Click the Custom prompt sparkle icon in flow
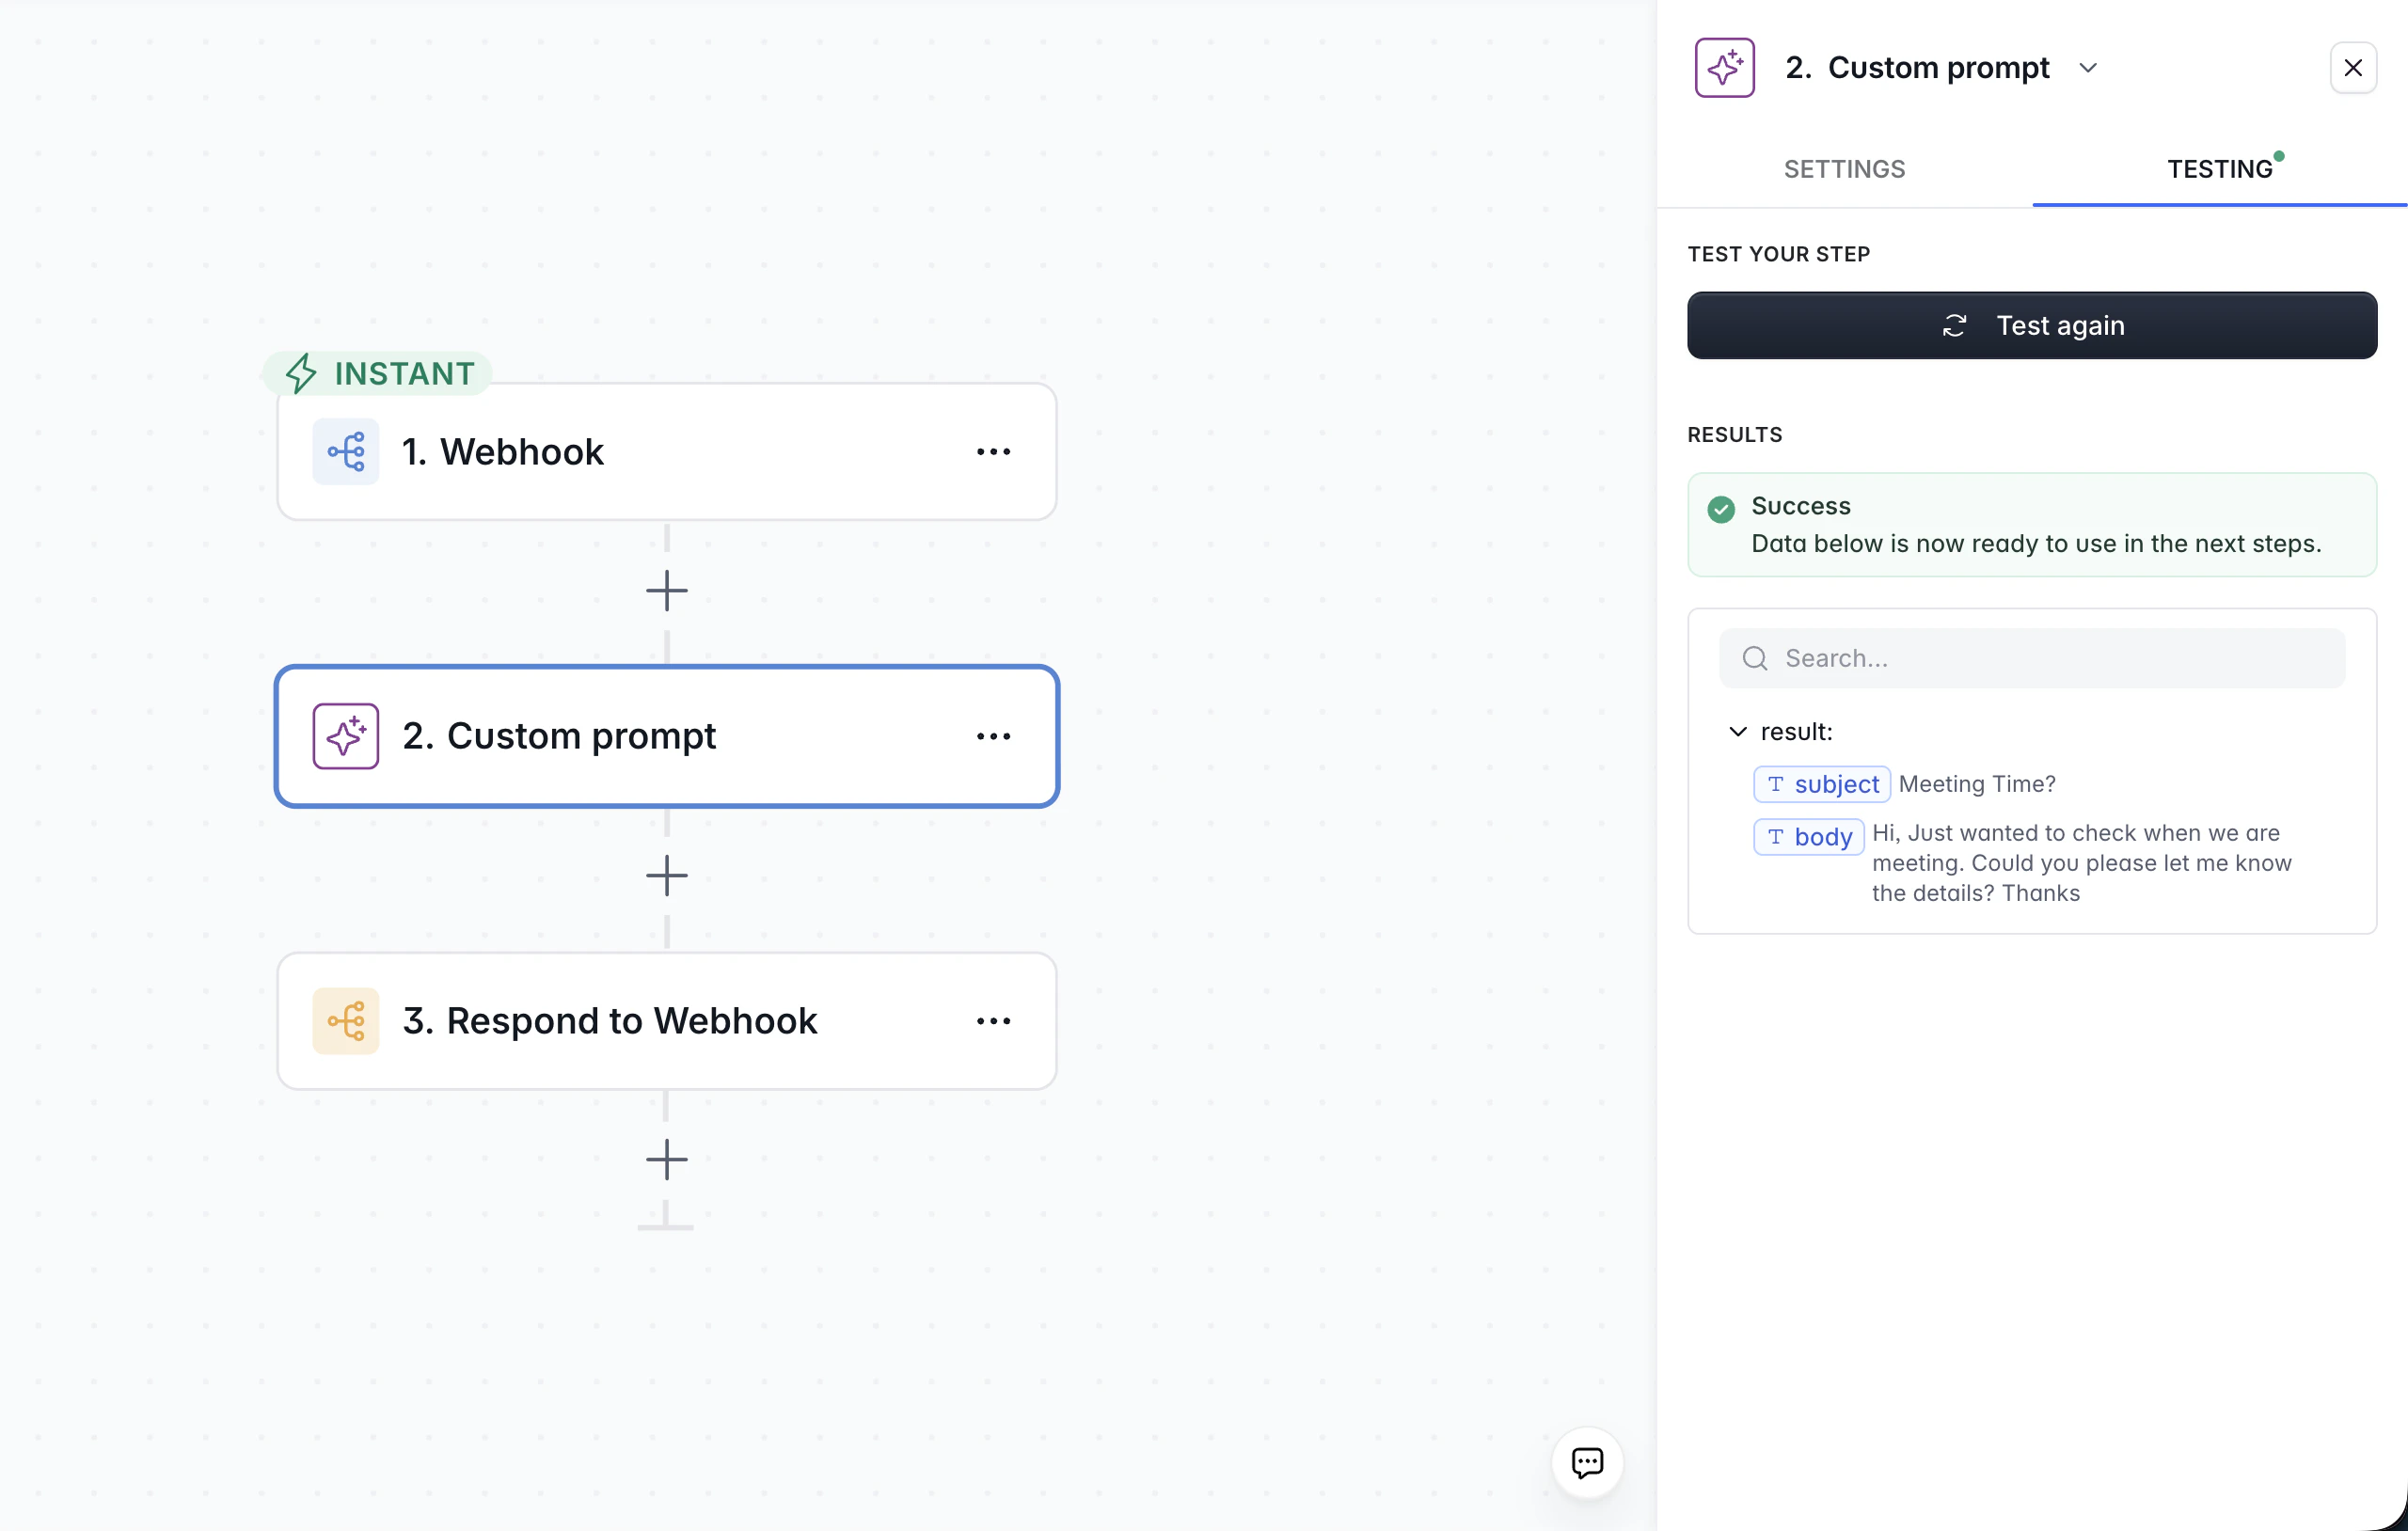2408x1531 pixels. coord(345,736)
